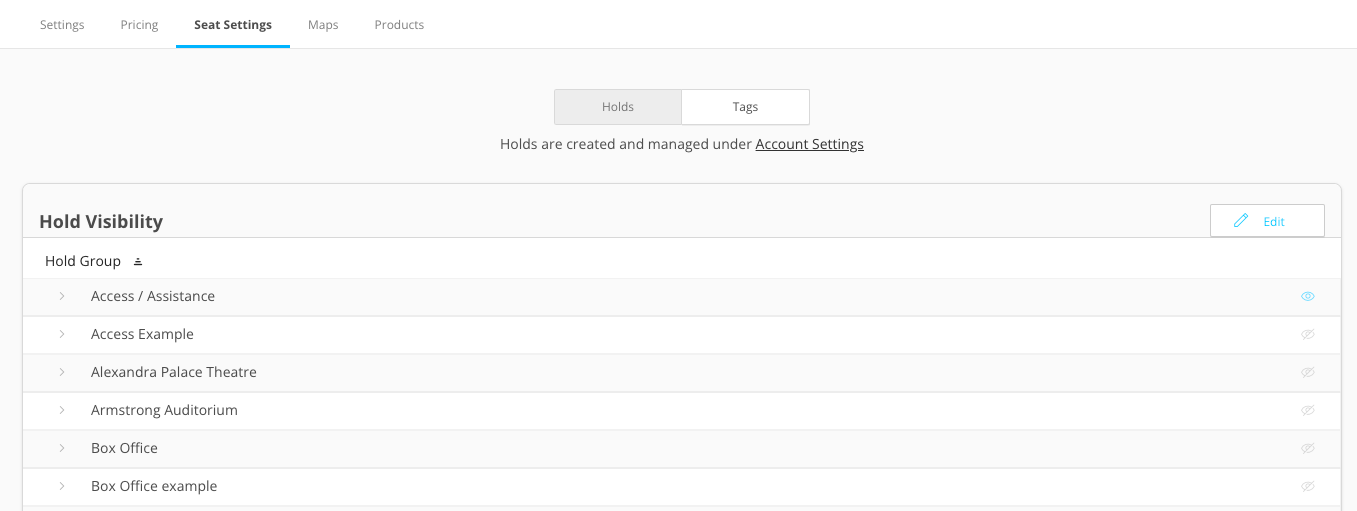The height and width of the screenshot is (511, 1357).
Task: Click the eye icon for Box Office example
Action: [1308, 487]
